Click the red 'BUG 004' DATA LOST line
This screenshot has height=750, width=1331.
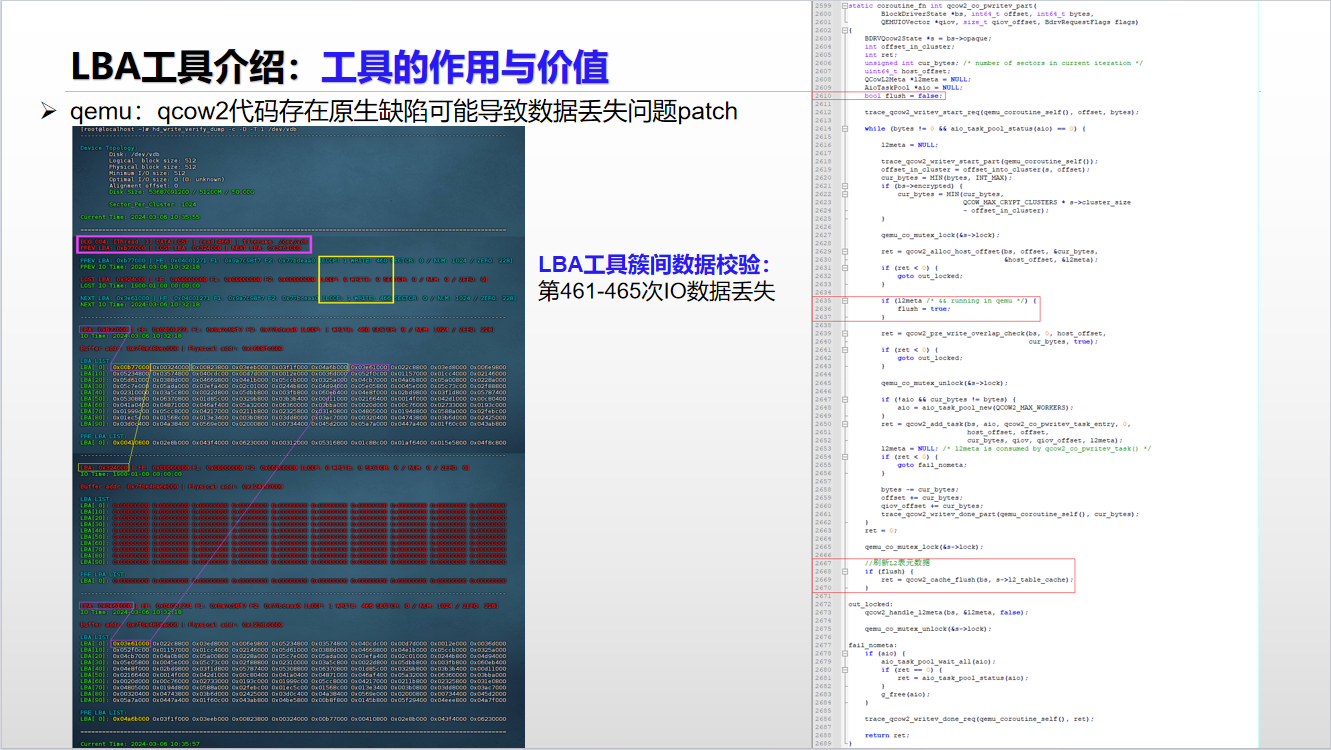point(195,240)
